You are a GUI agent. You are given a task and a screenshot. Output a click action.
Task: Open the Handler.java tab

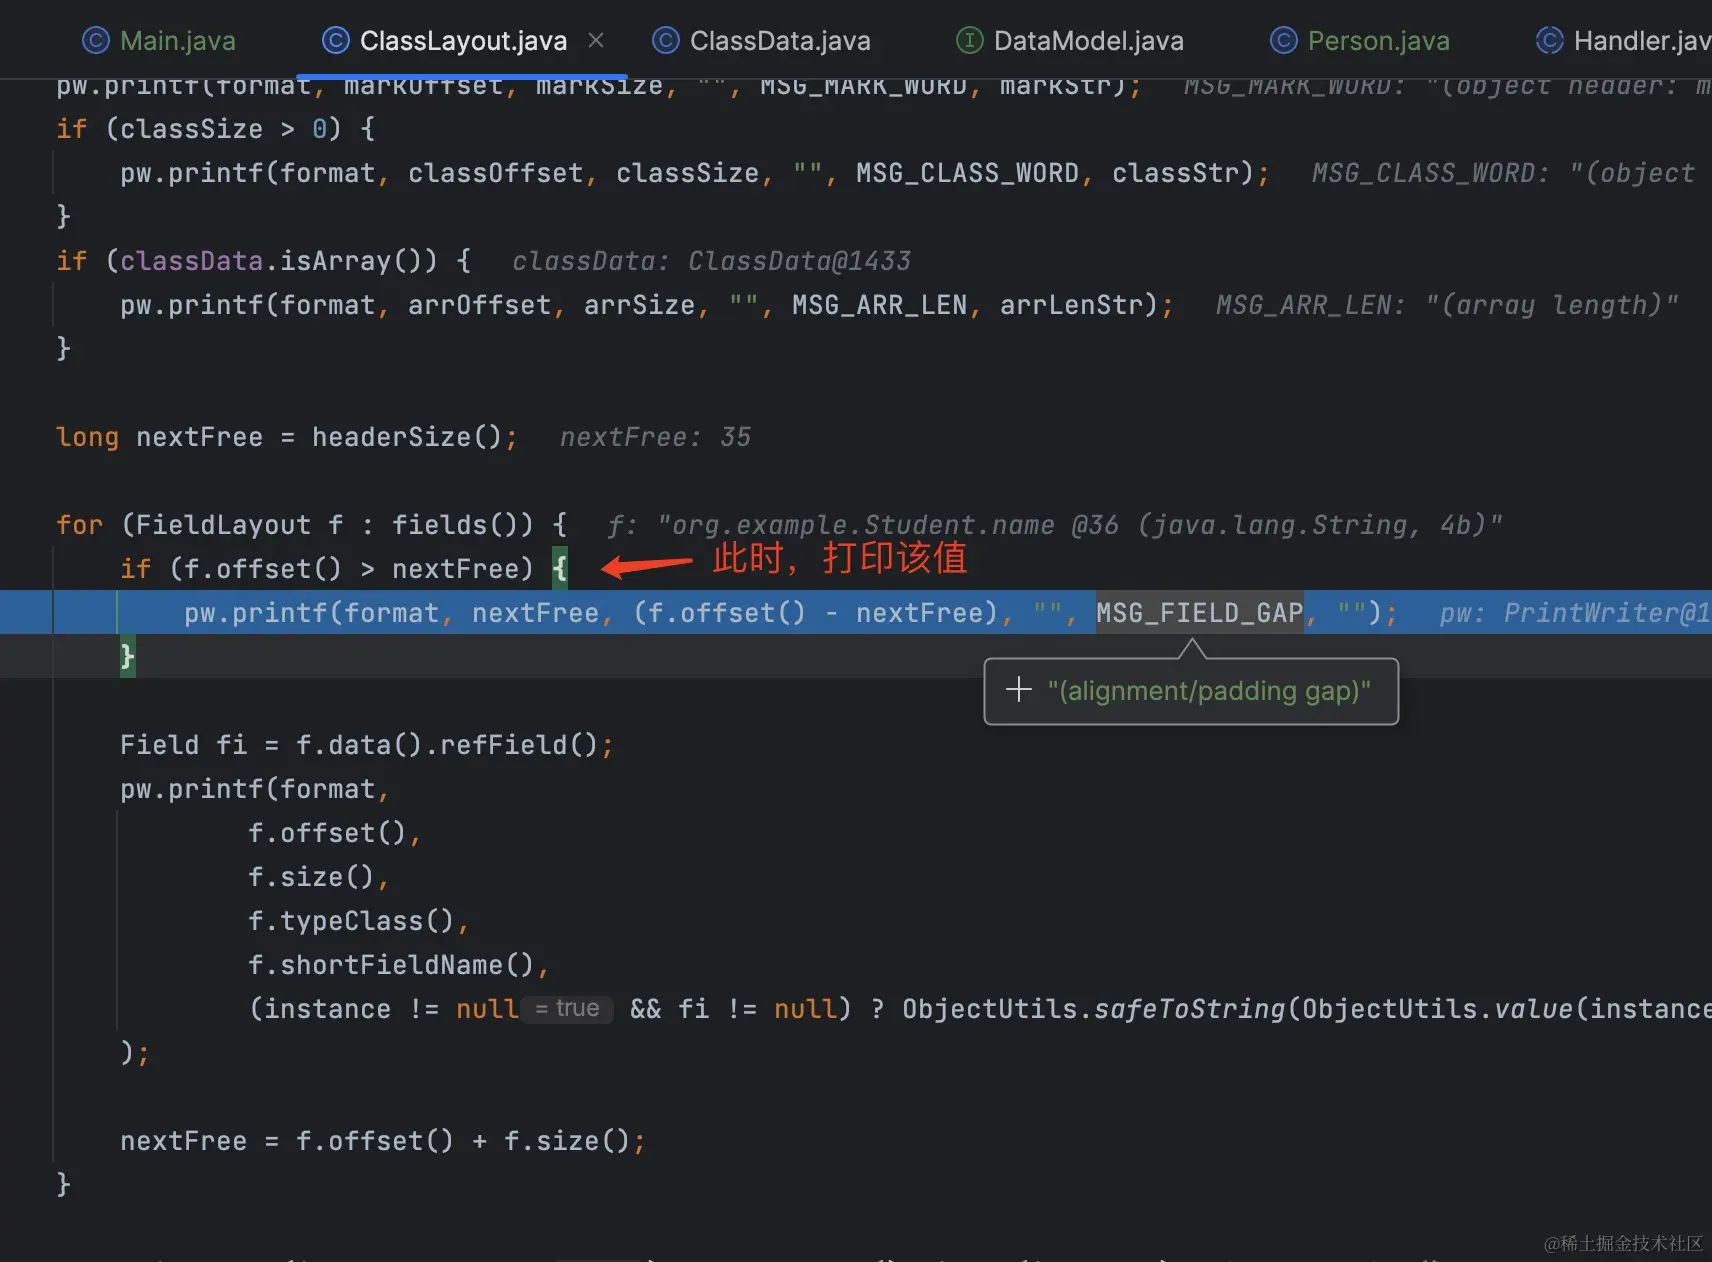tap(1623, 40)
